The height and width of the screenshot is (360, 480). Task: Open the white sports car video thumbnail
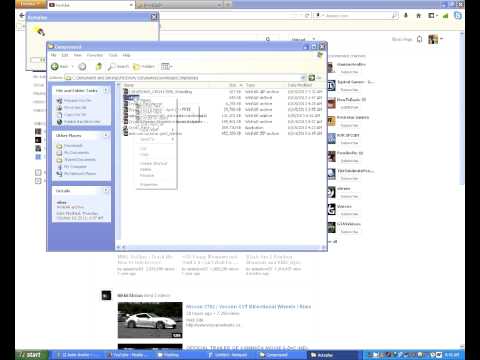(150, 320)
